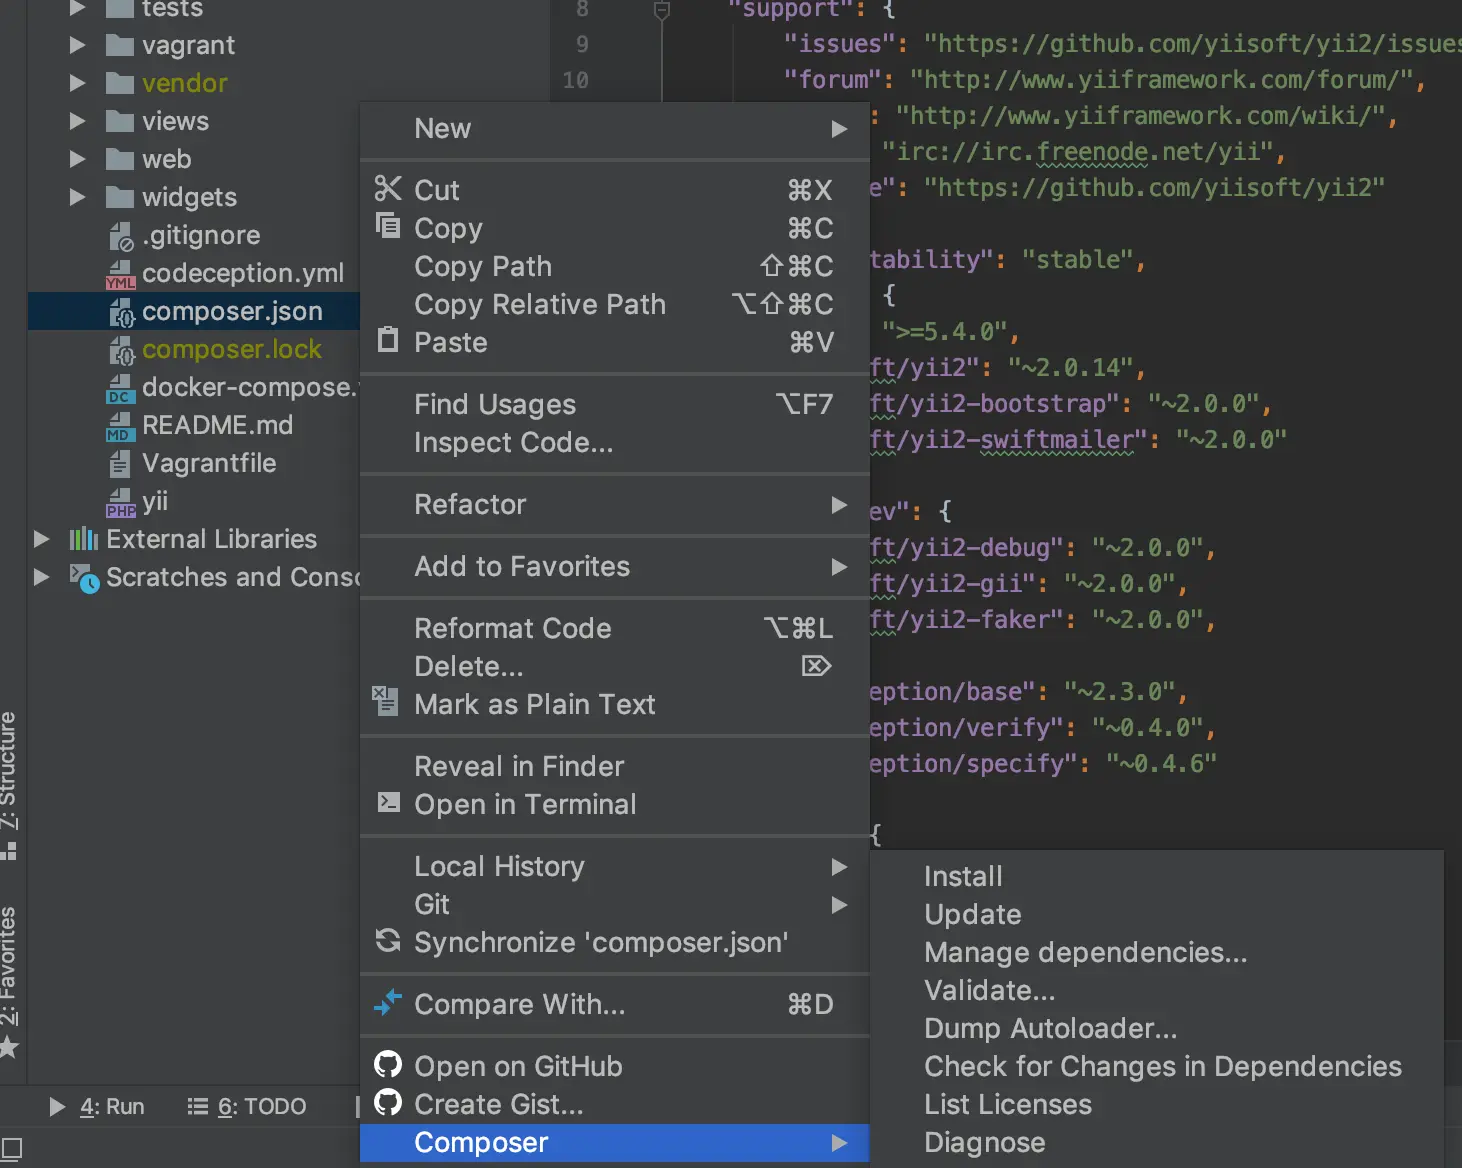Click the Copy icon in context menu
The width and height of the screenshot is (1462, 1168).
(x=387, y=226)
